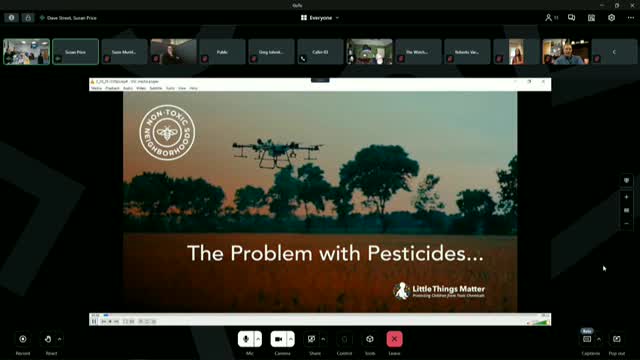Open the VLC Tools menu
This screenshot has height=360, width=640.
(170, 88)
